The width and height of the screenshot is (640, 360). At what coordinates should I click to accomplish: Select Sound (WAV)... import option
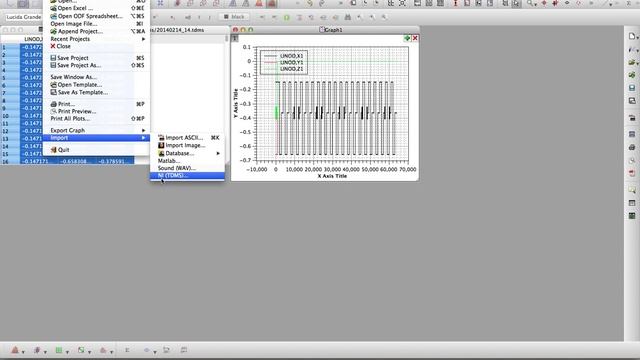coord(187,168)
